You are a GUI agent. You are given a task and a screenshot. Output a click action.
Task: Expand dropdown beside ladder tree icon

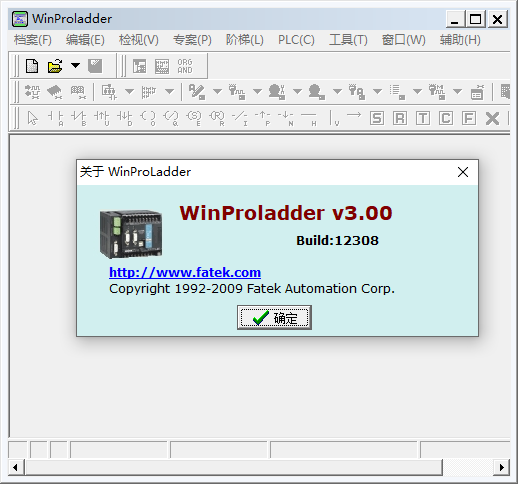point(129,91)
